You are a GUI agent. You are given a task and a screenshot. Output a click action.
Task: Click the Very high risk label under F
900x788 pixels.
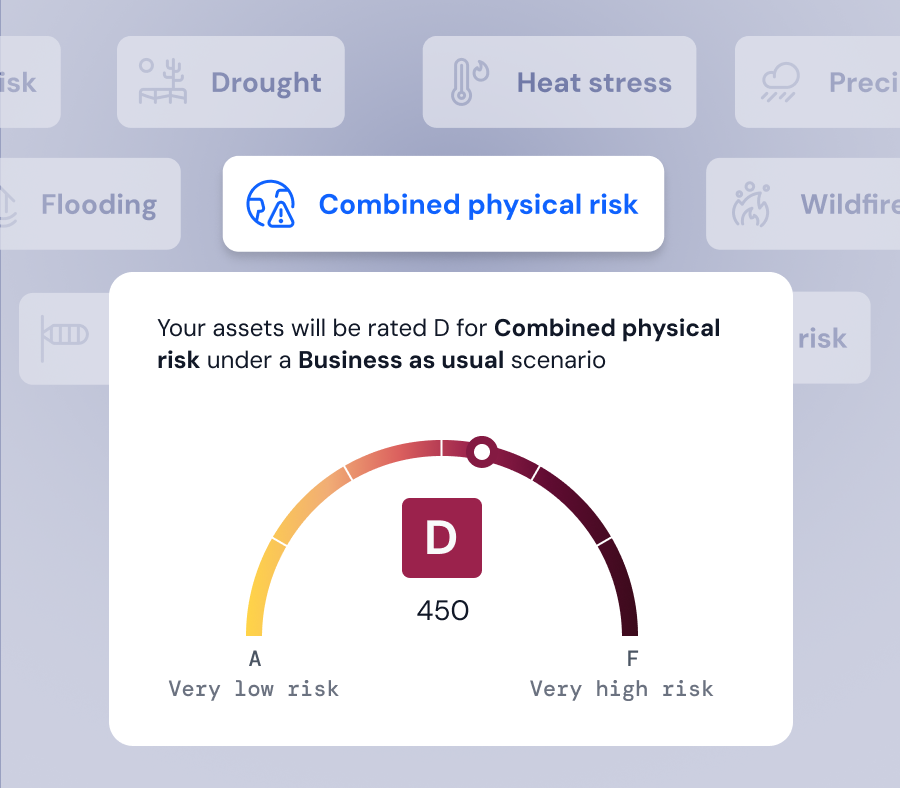621,688
